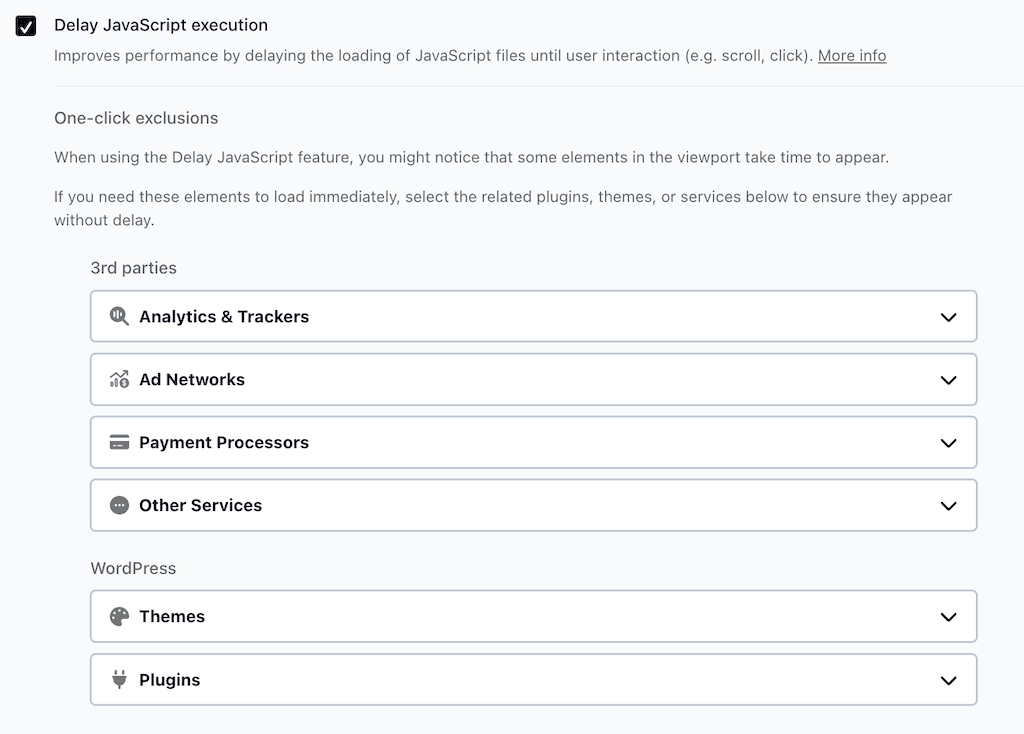Click the checked Delay JavaScript execution icon
1024x734 pixels.
click(25, 25)
